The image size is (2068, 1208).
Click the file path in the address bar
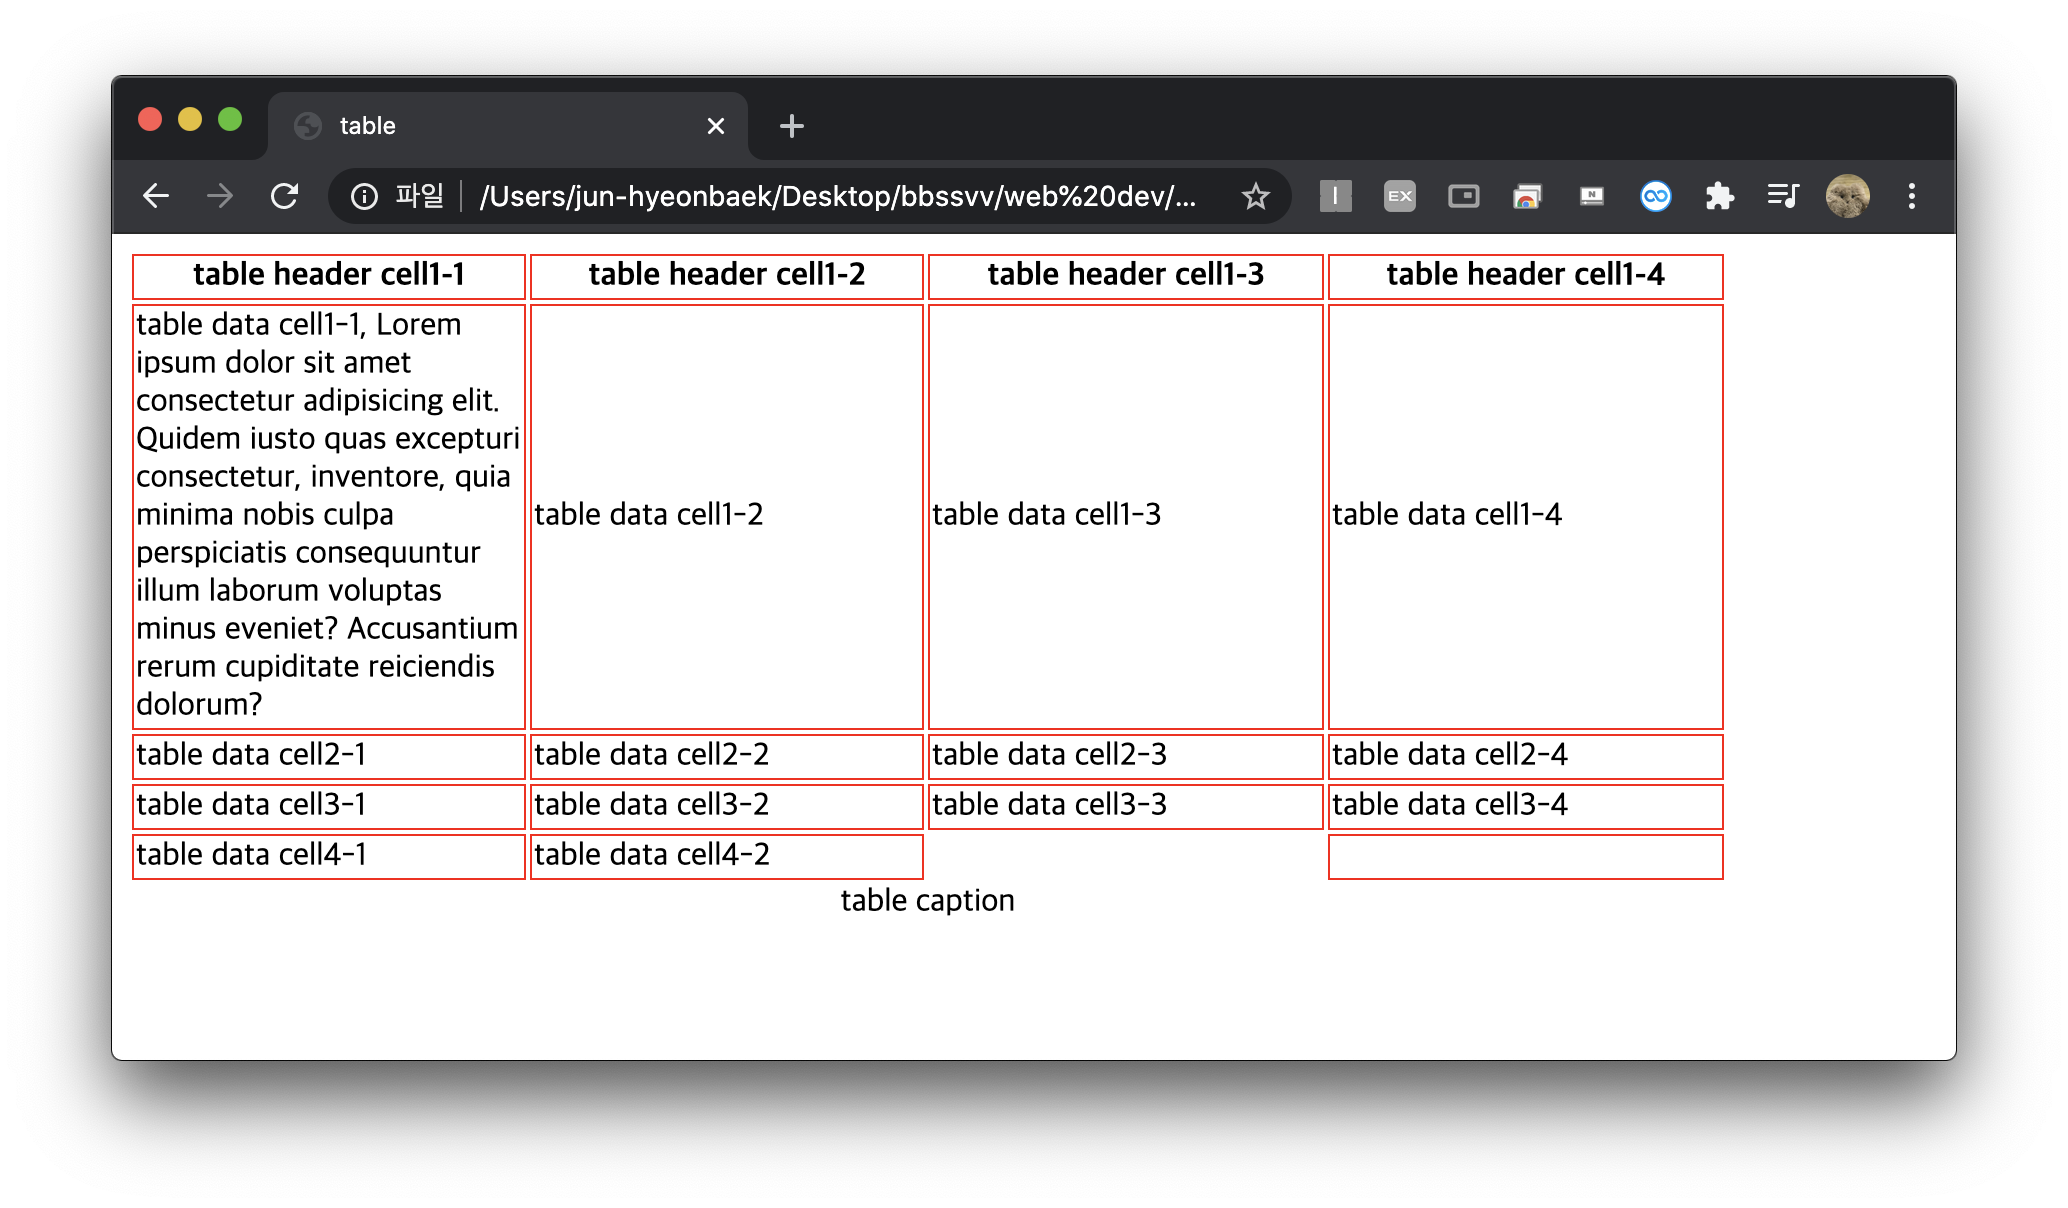[837, 196]
